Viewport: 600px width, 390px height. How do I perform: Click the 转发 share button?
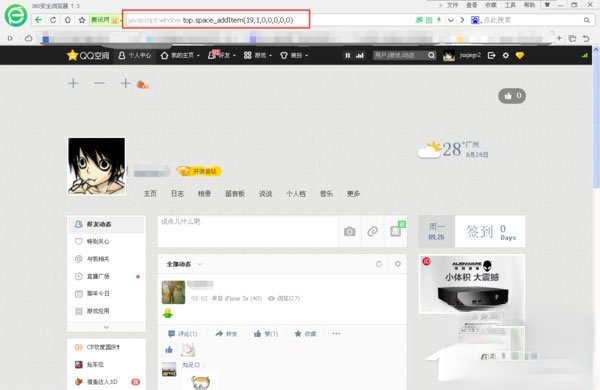[x=227, y=334]
